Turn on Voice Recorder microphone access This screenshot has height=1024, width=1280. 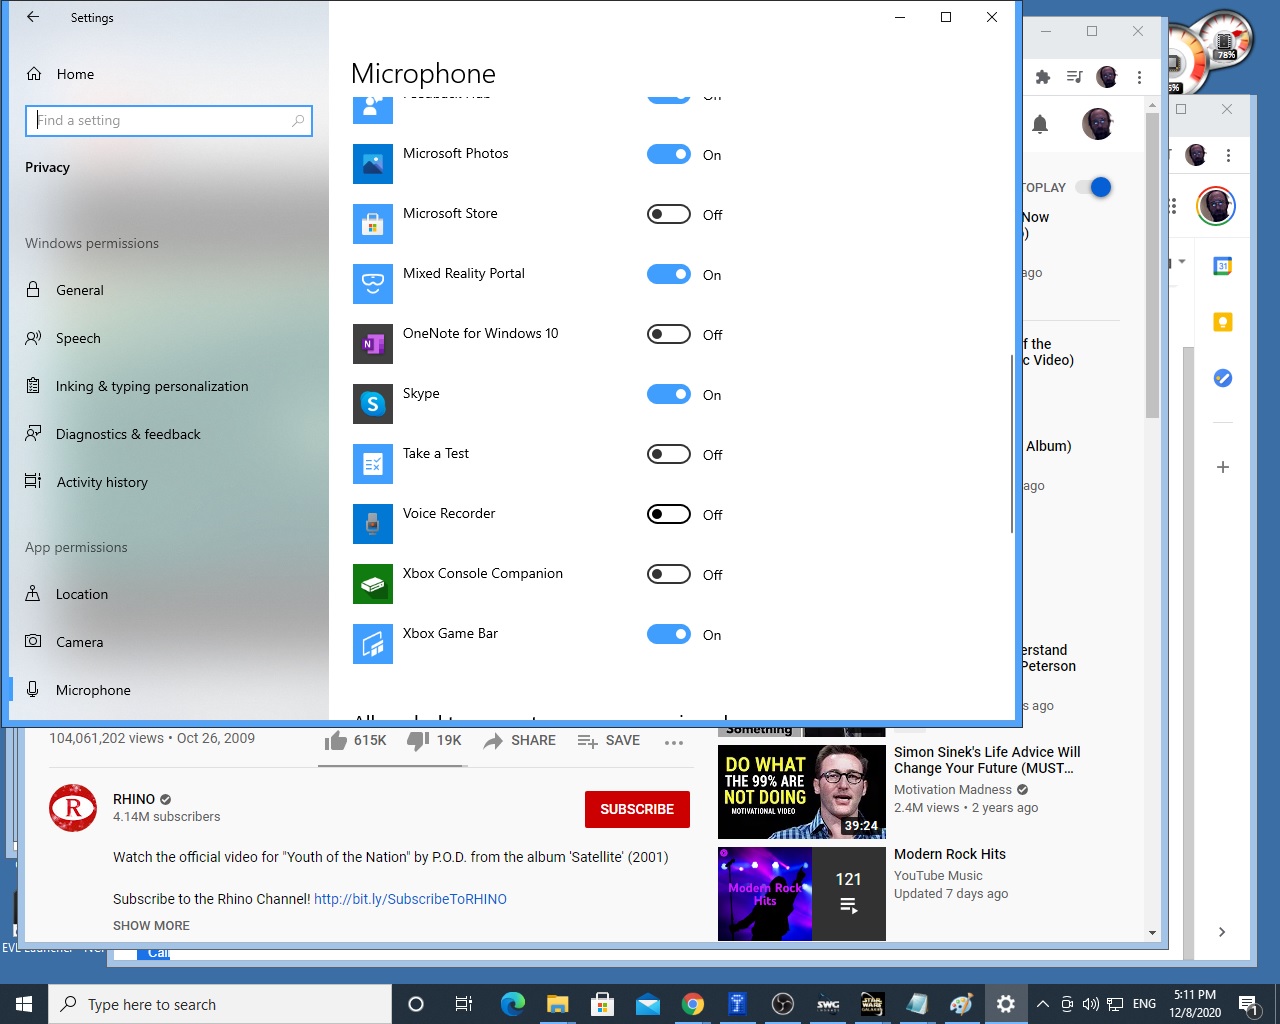(669, 514)
